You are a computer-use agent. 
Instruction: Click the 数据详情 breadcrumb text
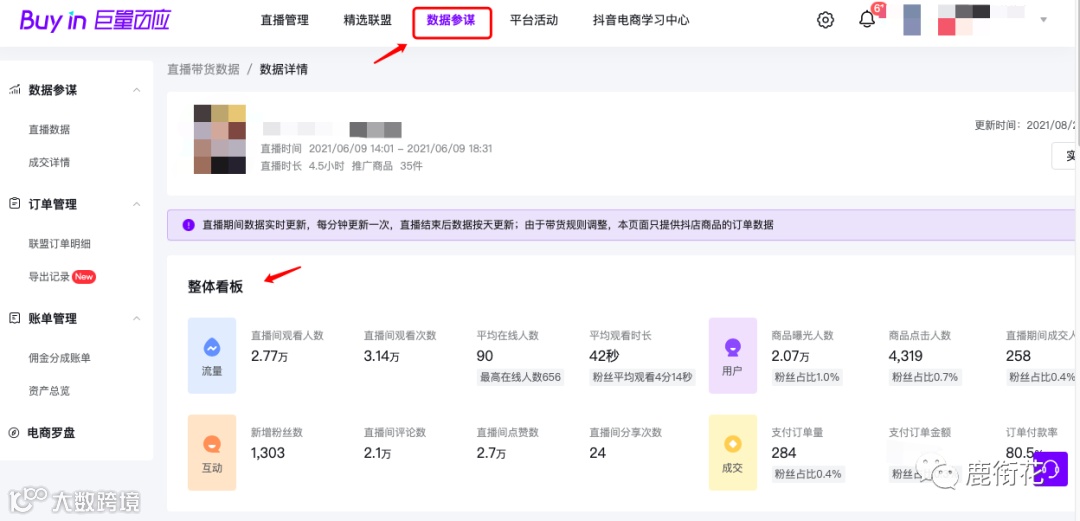coord(284,69)
